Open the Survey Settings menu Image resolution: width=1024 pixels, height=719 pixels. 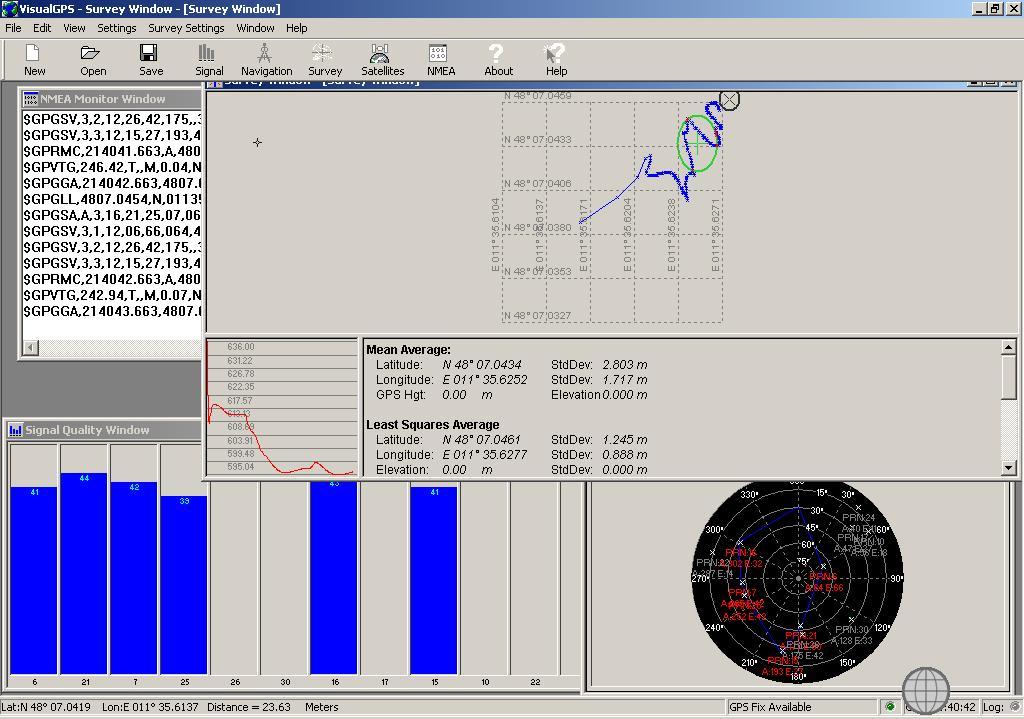pos(186,28)
